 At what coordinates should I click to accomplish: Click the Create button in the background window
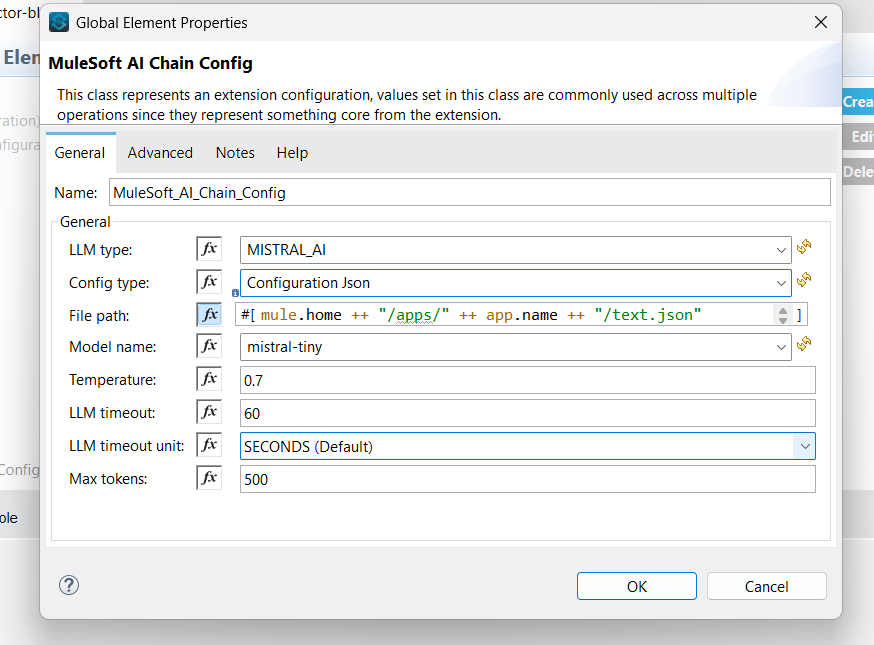858,102
